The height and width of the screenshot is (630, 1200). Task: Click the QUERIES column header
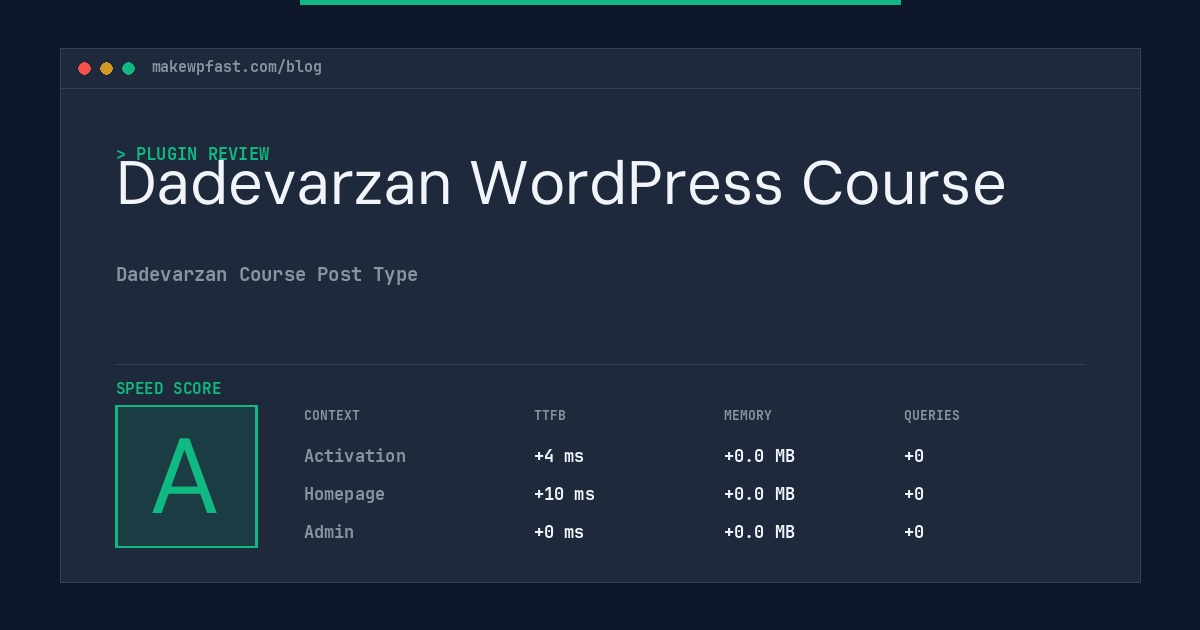(x=932, y=415)
